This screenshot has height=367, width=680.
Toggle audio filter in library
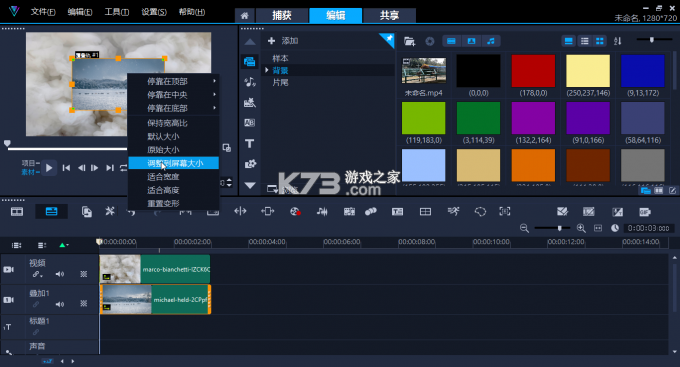tap(491, 41)
